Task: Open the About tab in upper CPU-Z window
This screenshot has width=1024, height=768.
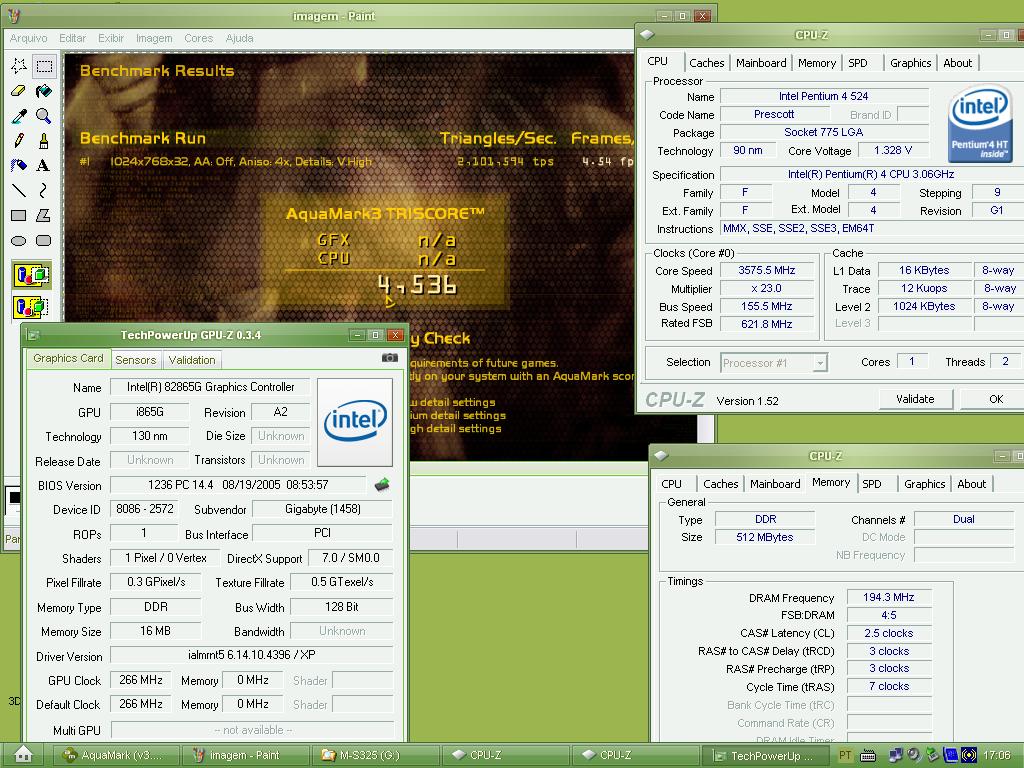Action: point(957,63)
